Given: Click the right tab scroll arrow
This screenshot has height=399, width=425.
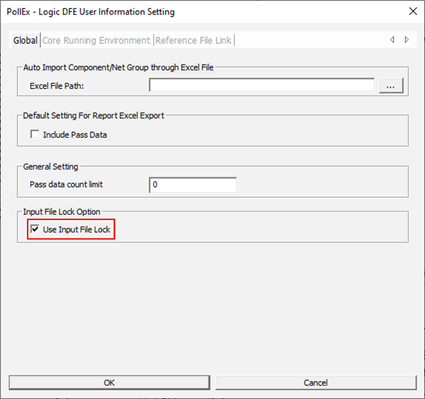Looking at the screenshot, I should [x=407, y=40].
